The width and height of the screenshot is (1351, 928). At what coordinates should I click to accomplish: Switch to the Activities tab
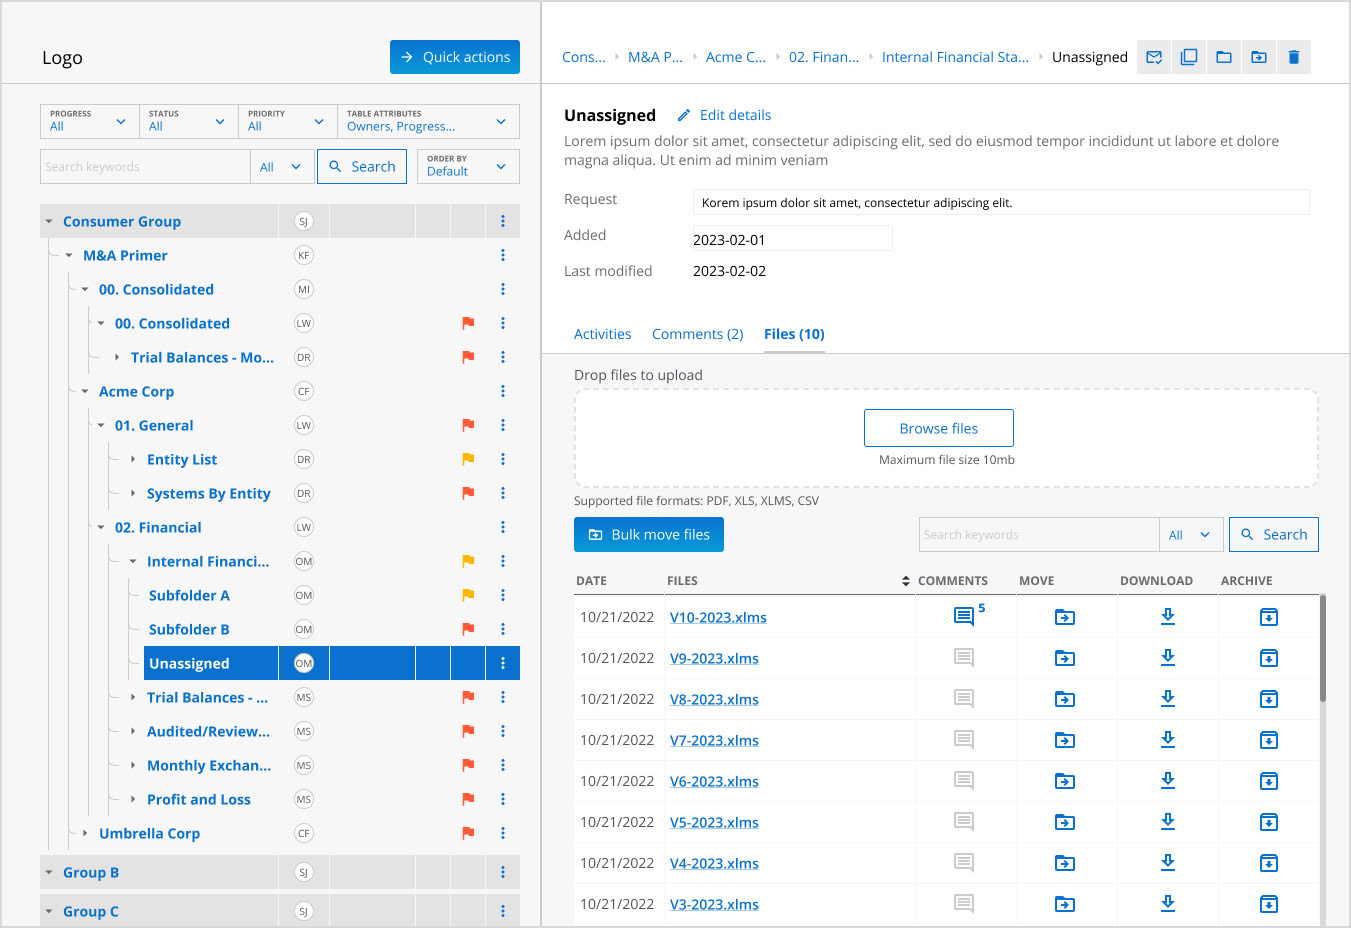click(x=602, y=334)
